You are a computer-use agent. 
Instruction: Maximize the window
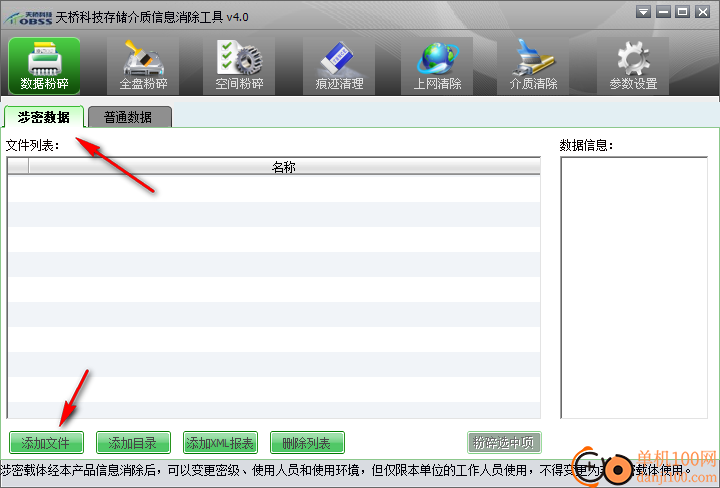[x=682, y=12]
